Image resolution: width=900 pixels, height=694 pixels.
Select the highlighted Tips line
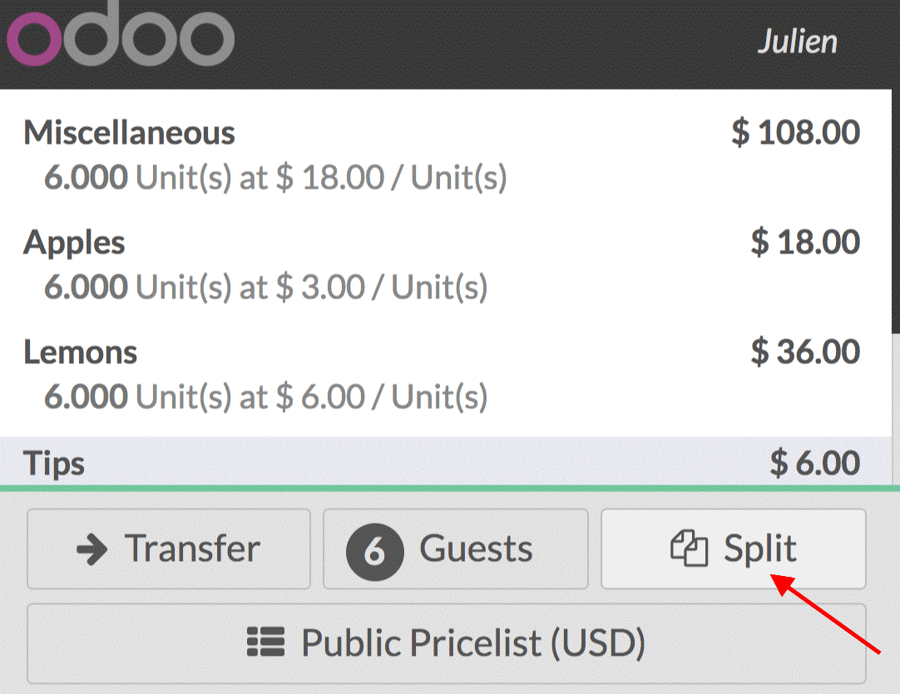[400, 463]
